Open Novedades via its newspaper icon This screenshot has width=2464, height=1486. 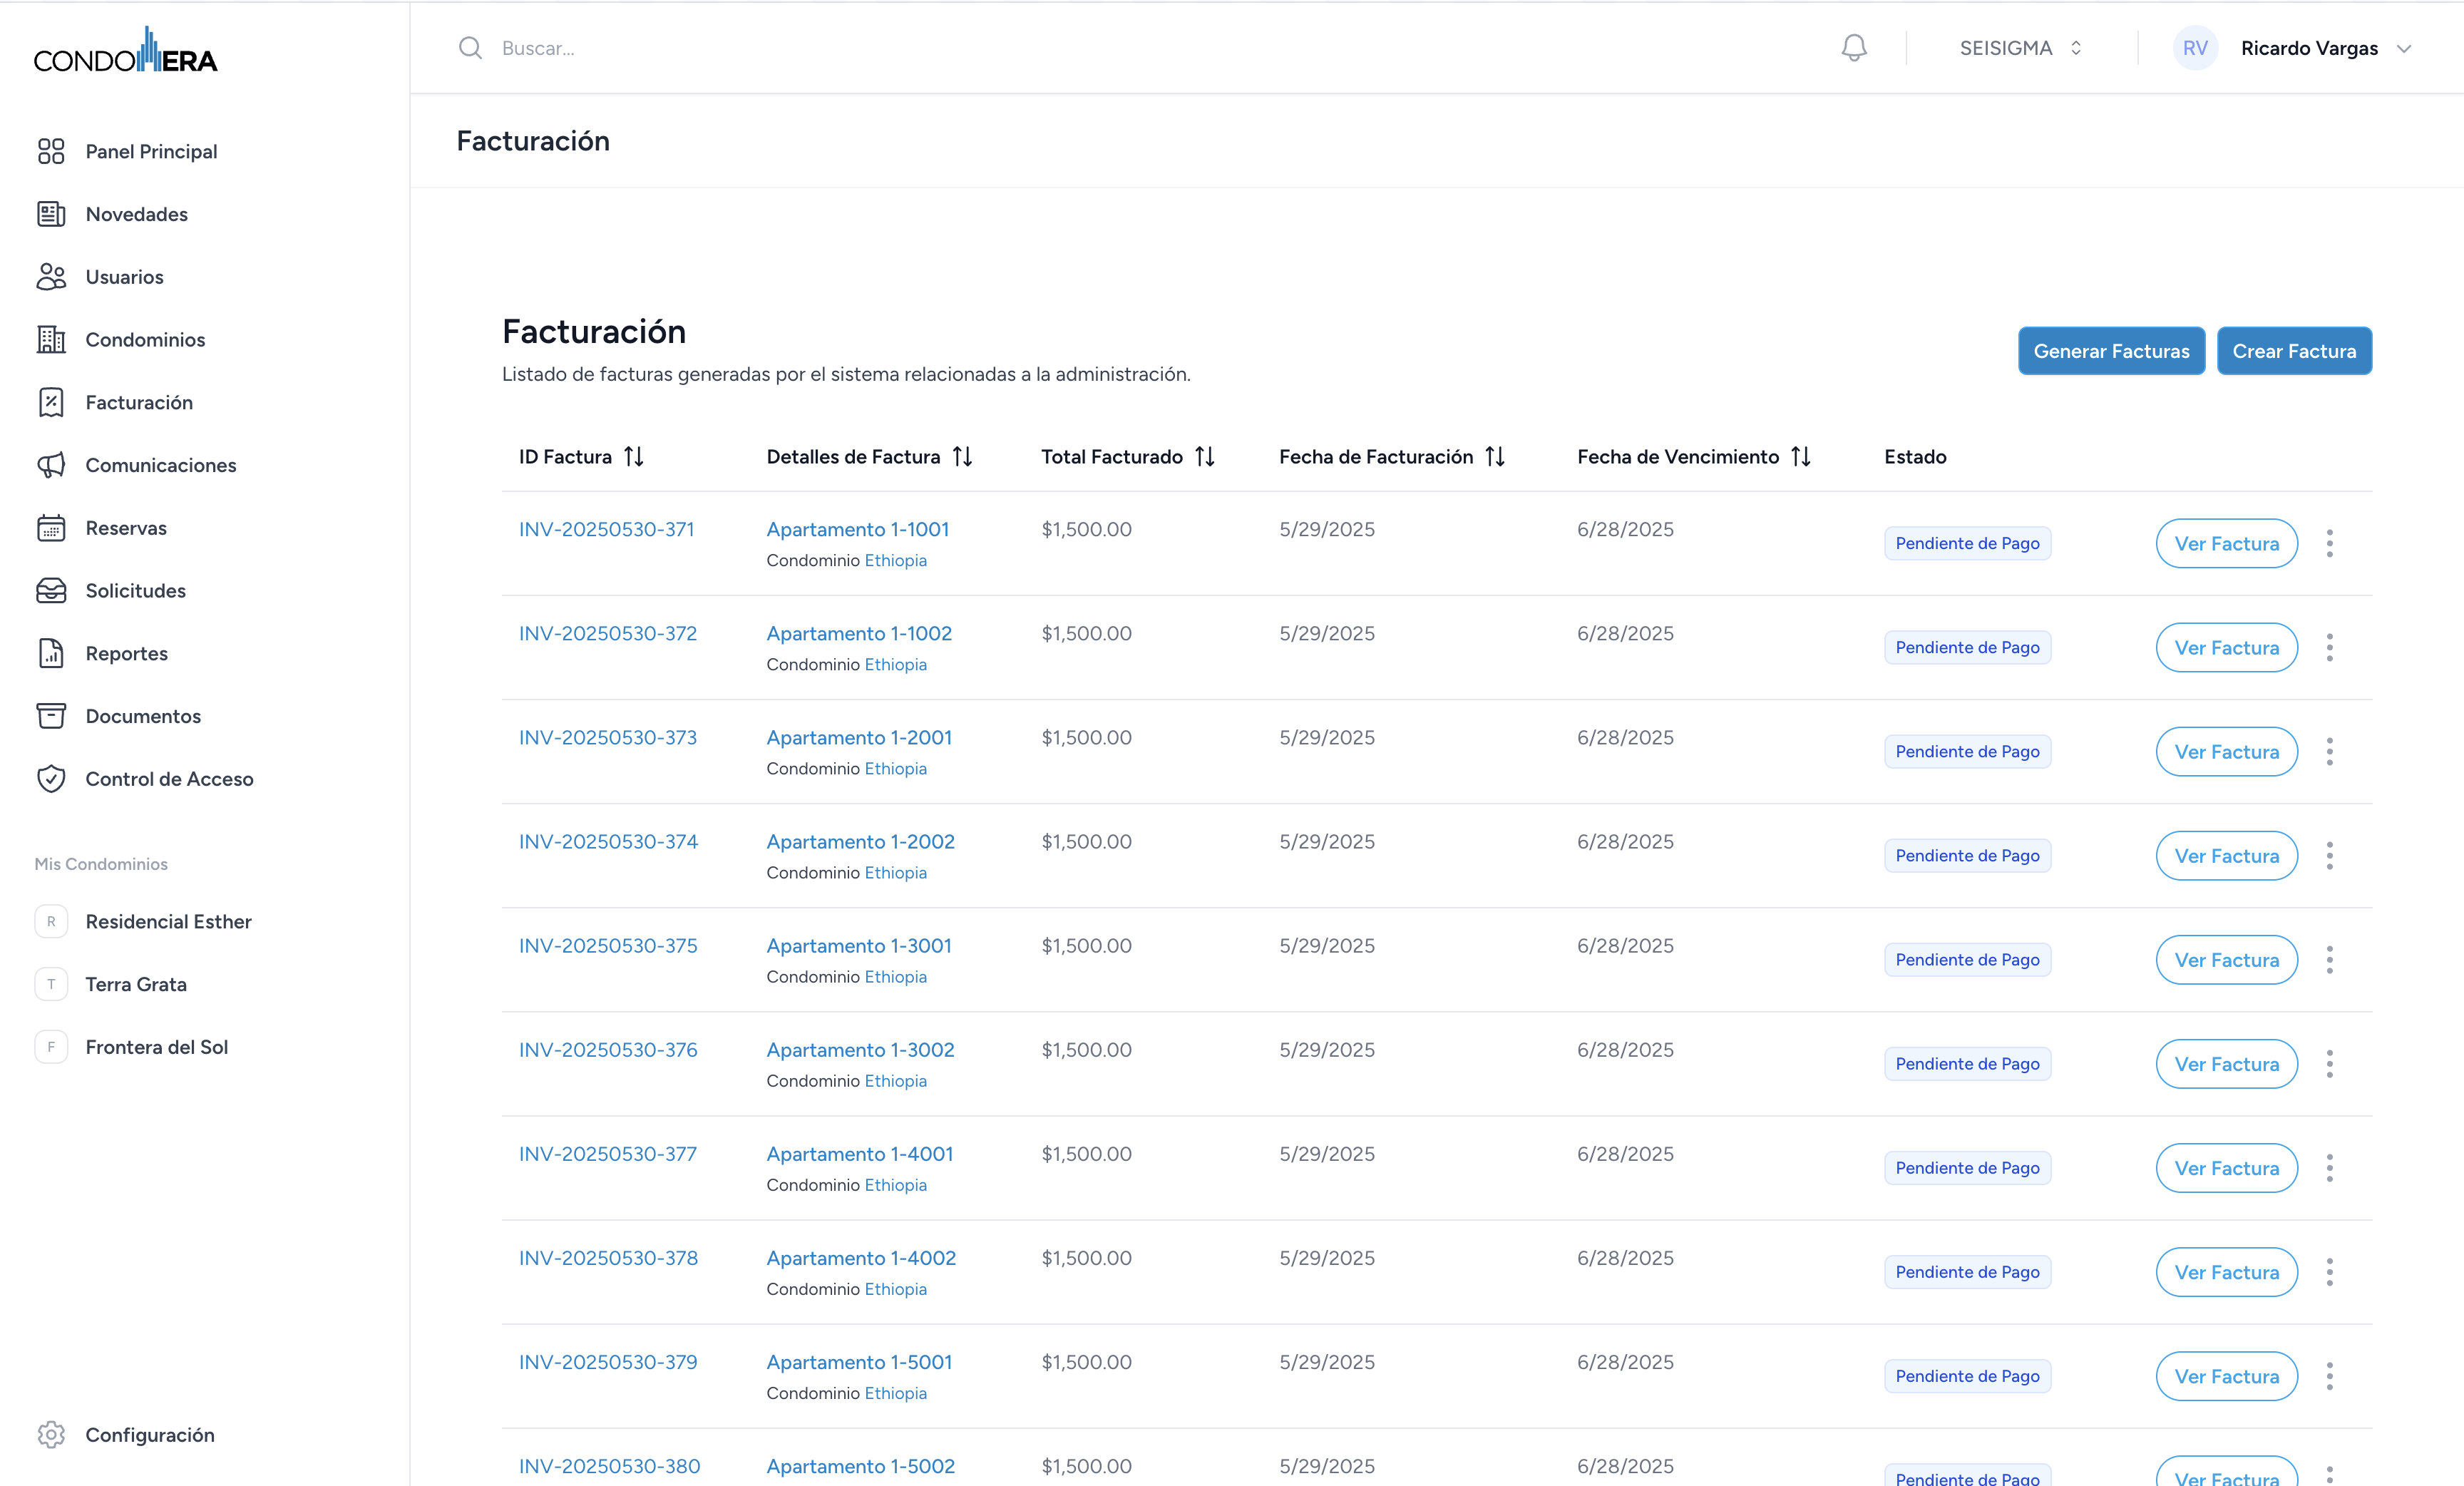51,214
